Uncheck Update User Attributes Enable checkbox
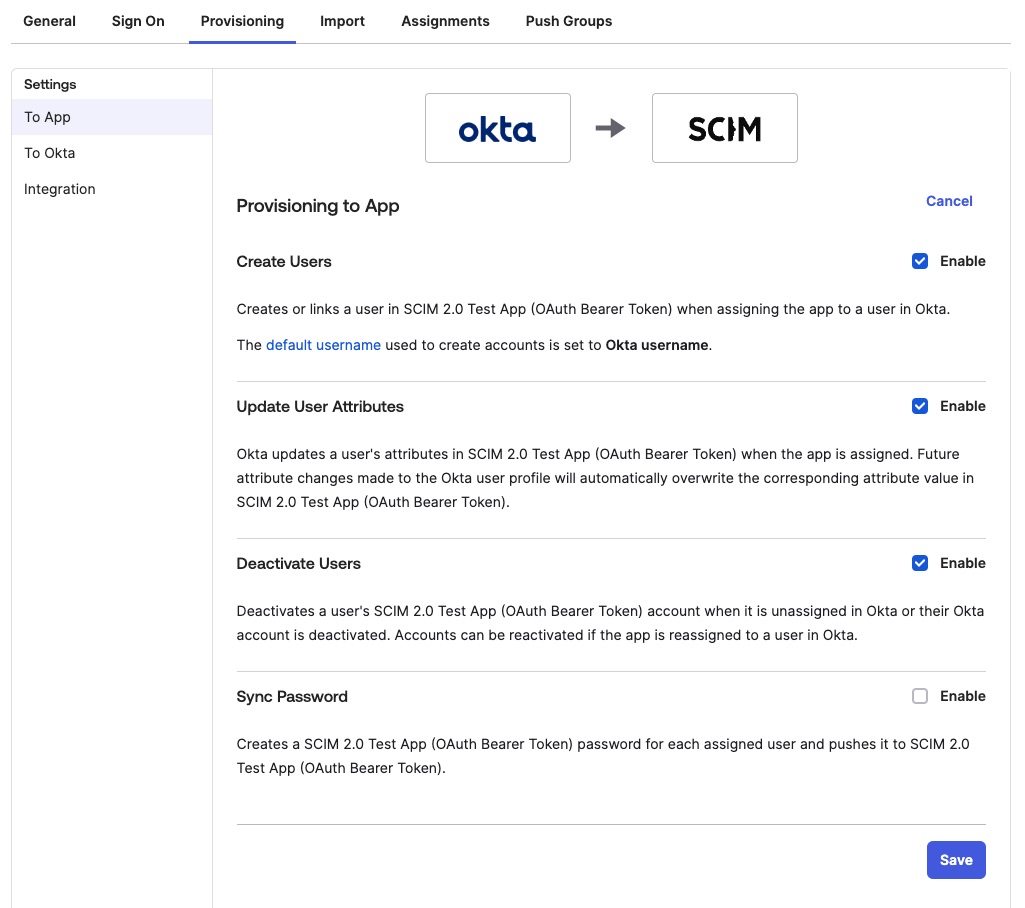1025x908 pixels. (x=920, y=406)
